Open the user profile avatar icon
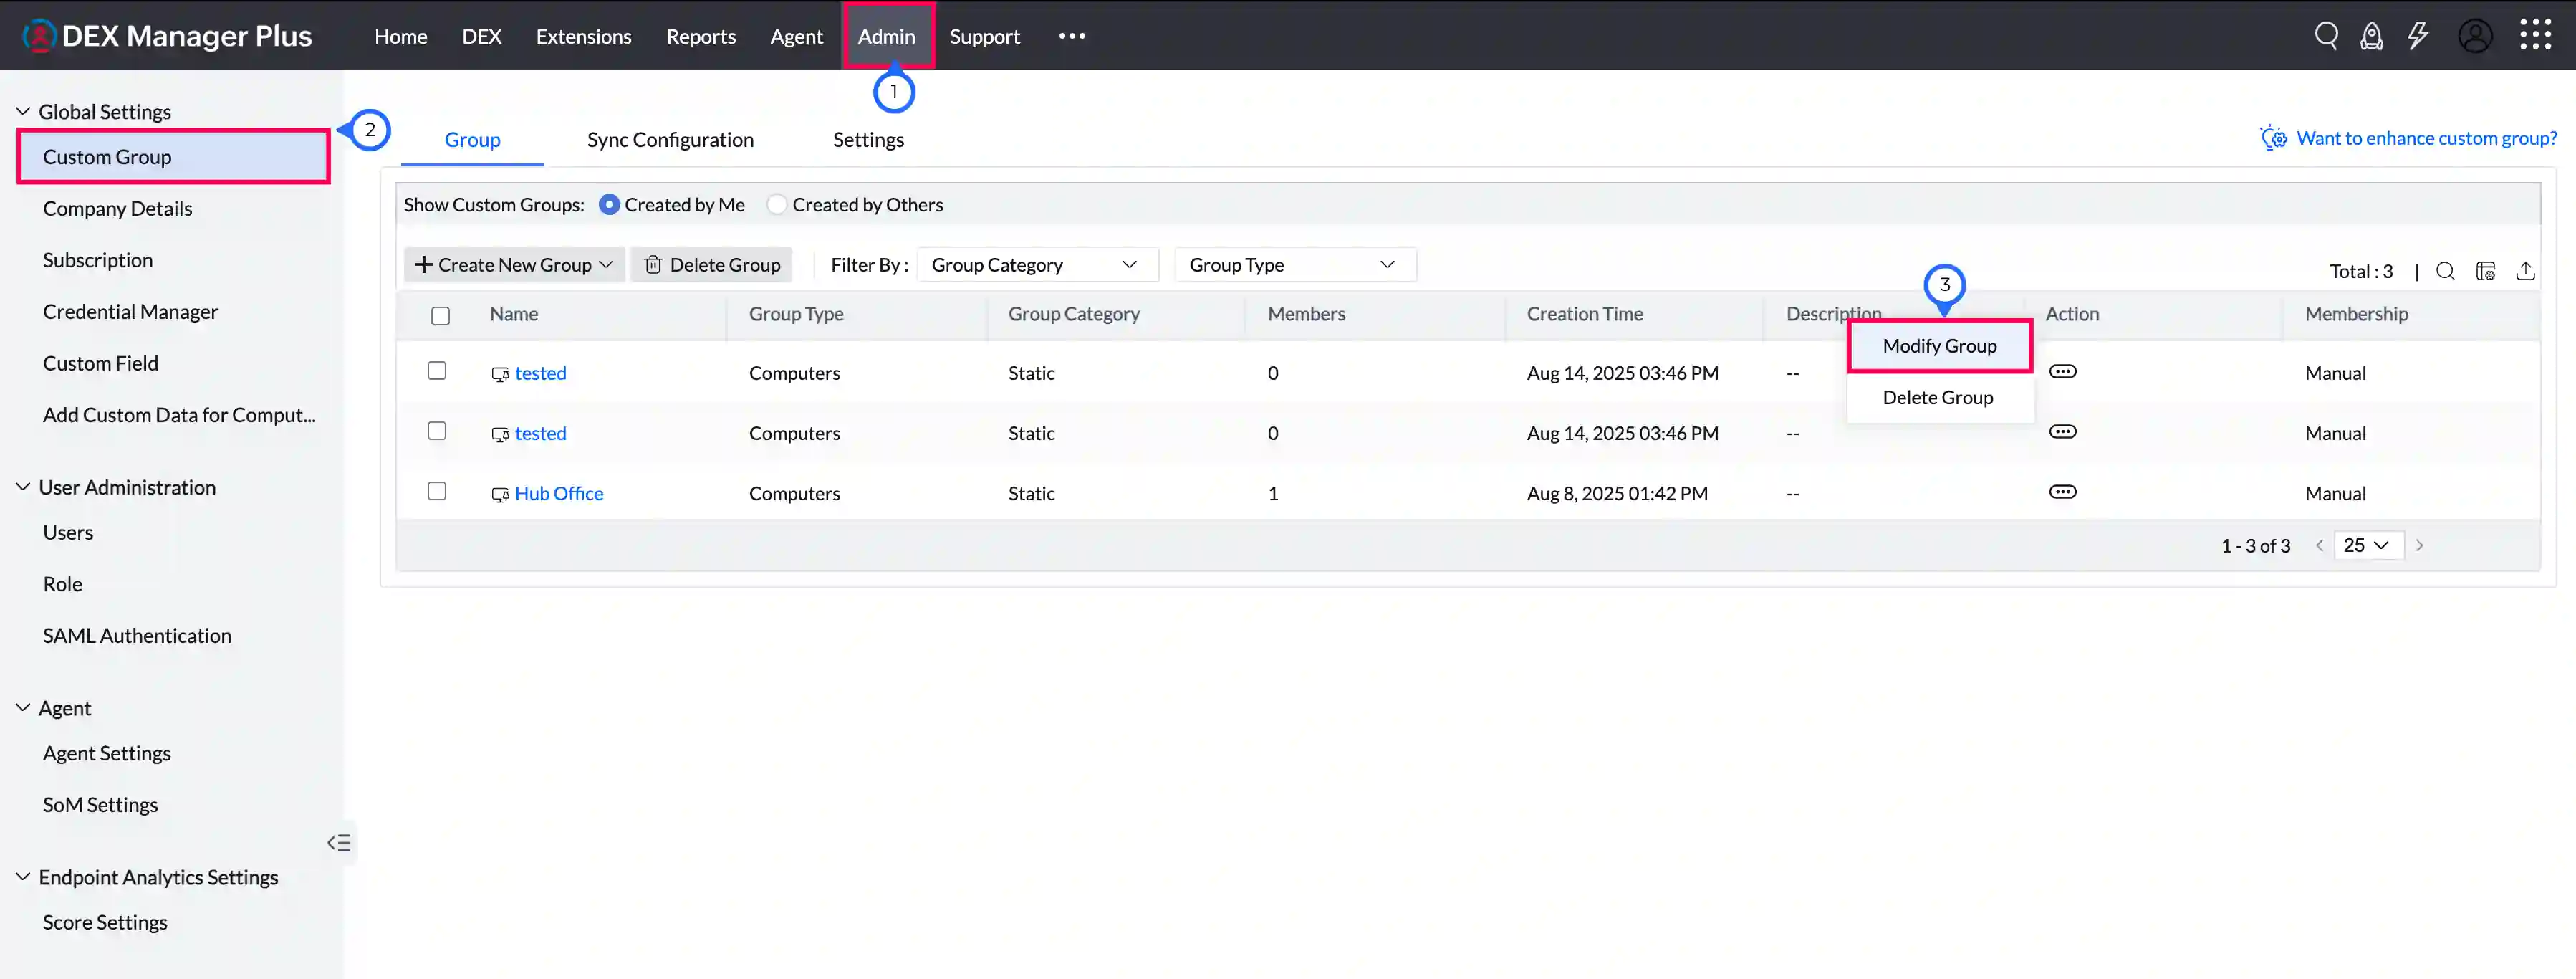The height and width of the screenshot is (979, 2576). pos(2475,35)
